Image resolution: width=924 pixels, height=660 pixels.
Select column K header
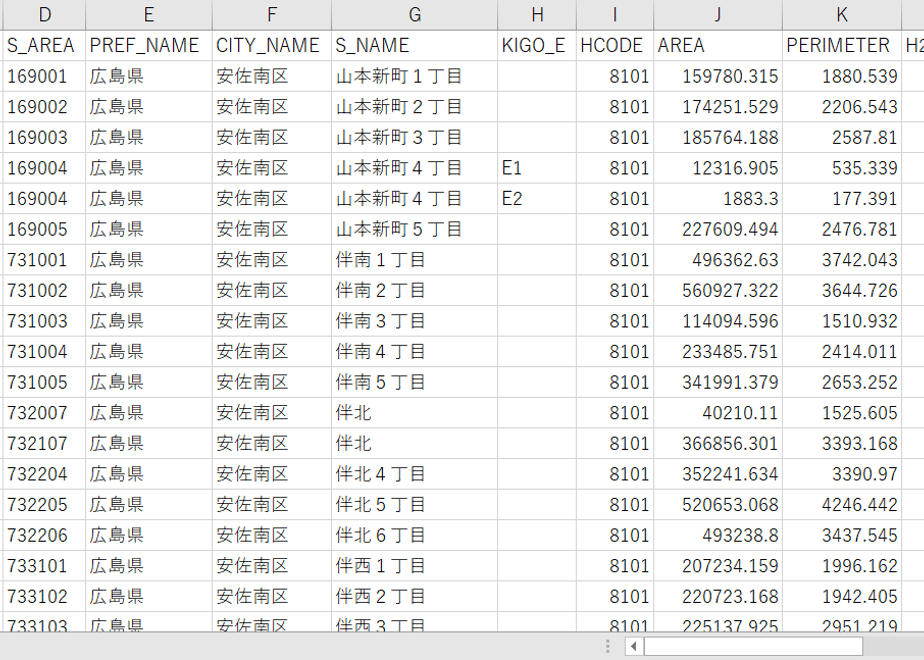[x=842, y=15]
